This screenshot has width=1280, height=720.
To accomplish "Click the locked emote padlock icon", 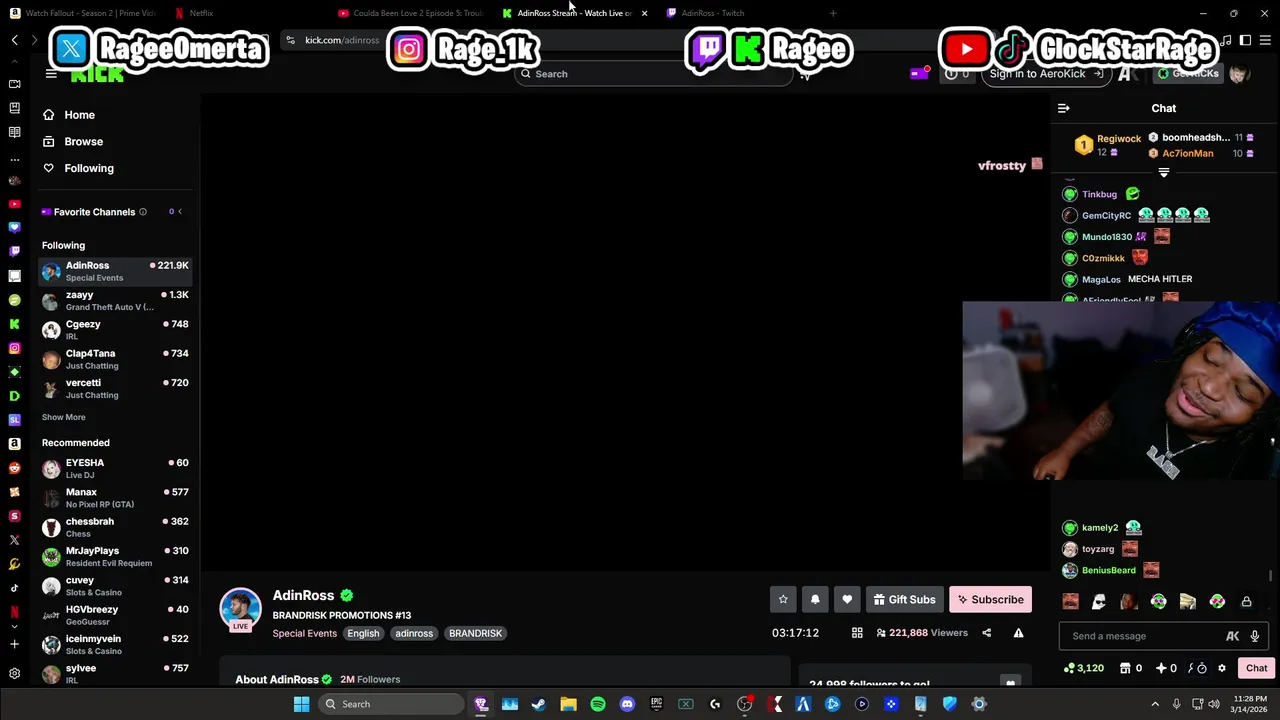I will tap(1246, 602).
